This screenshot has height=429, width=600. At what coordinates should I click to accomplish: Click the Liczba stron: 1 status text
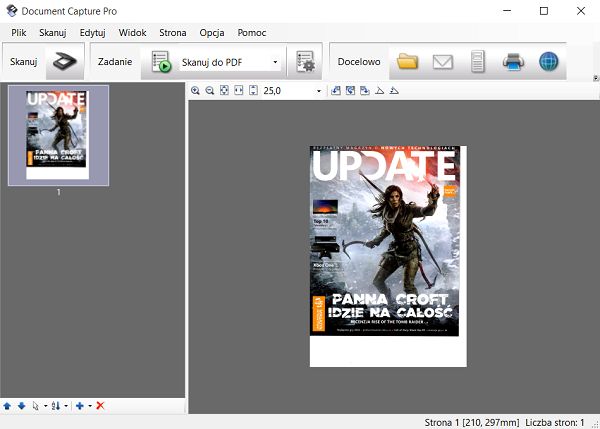coord(555,422)
